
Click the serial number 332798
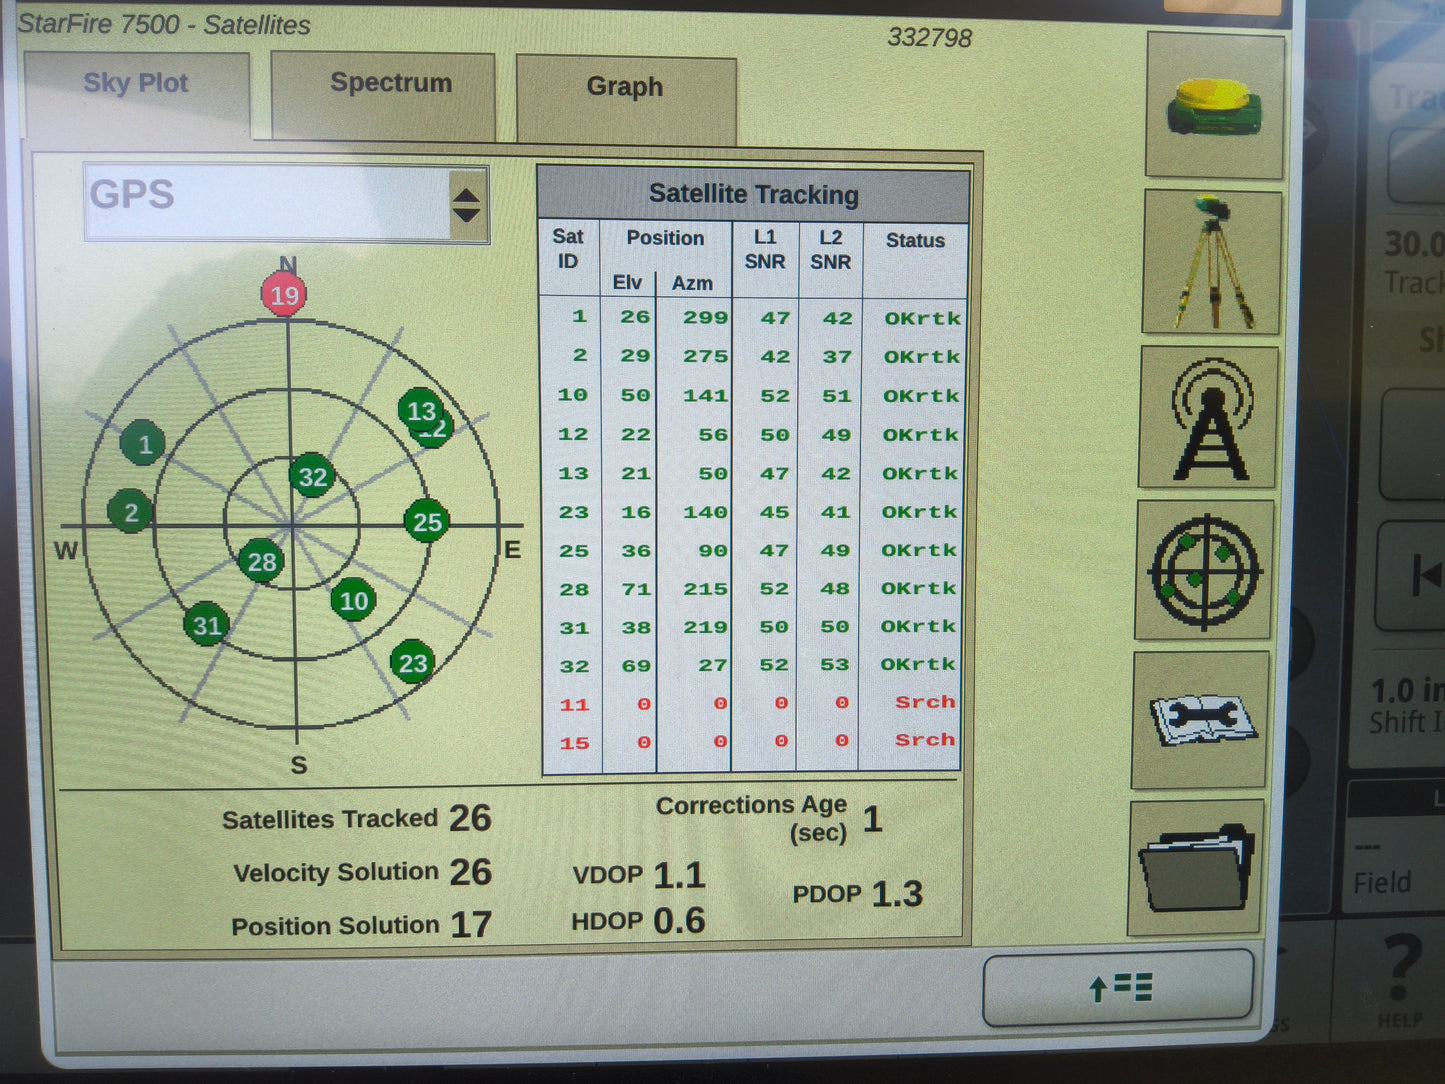tap(929, 38)
